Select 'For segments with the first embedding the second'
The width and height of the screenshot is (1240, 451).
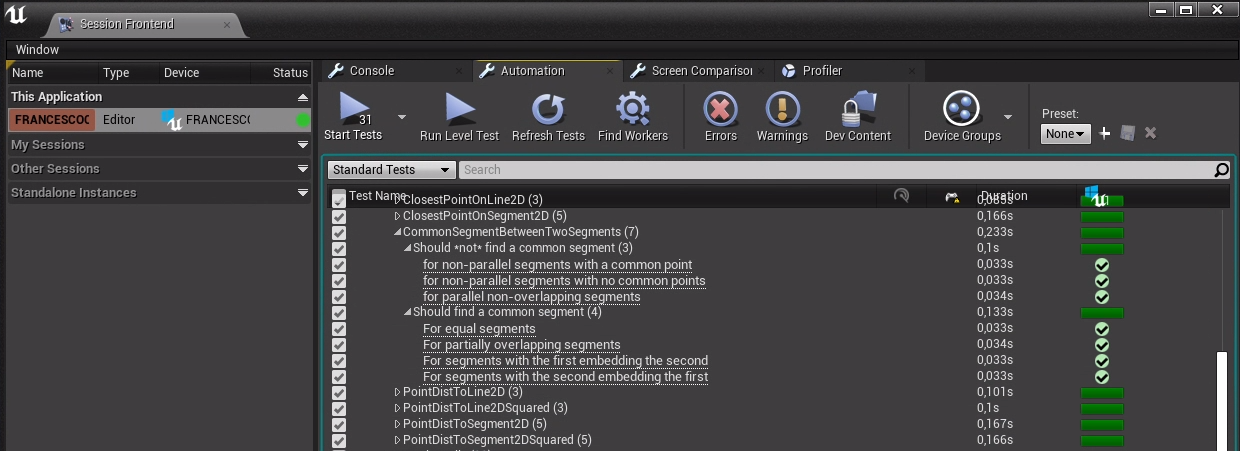click(x=565, y=361)
